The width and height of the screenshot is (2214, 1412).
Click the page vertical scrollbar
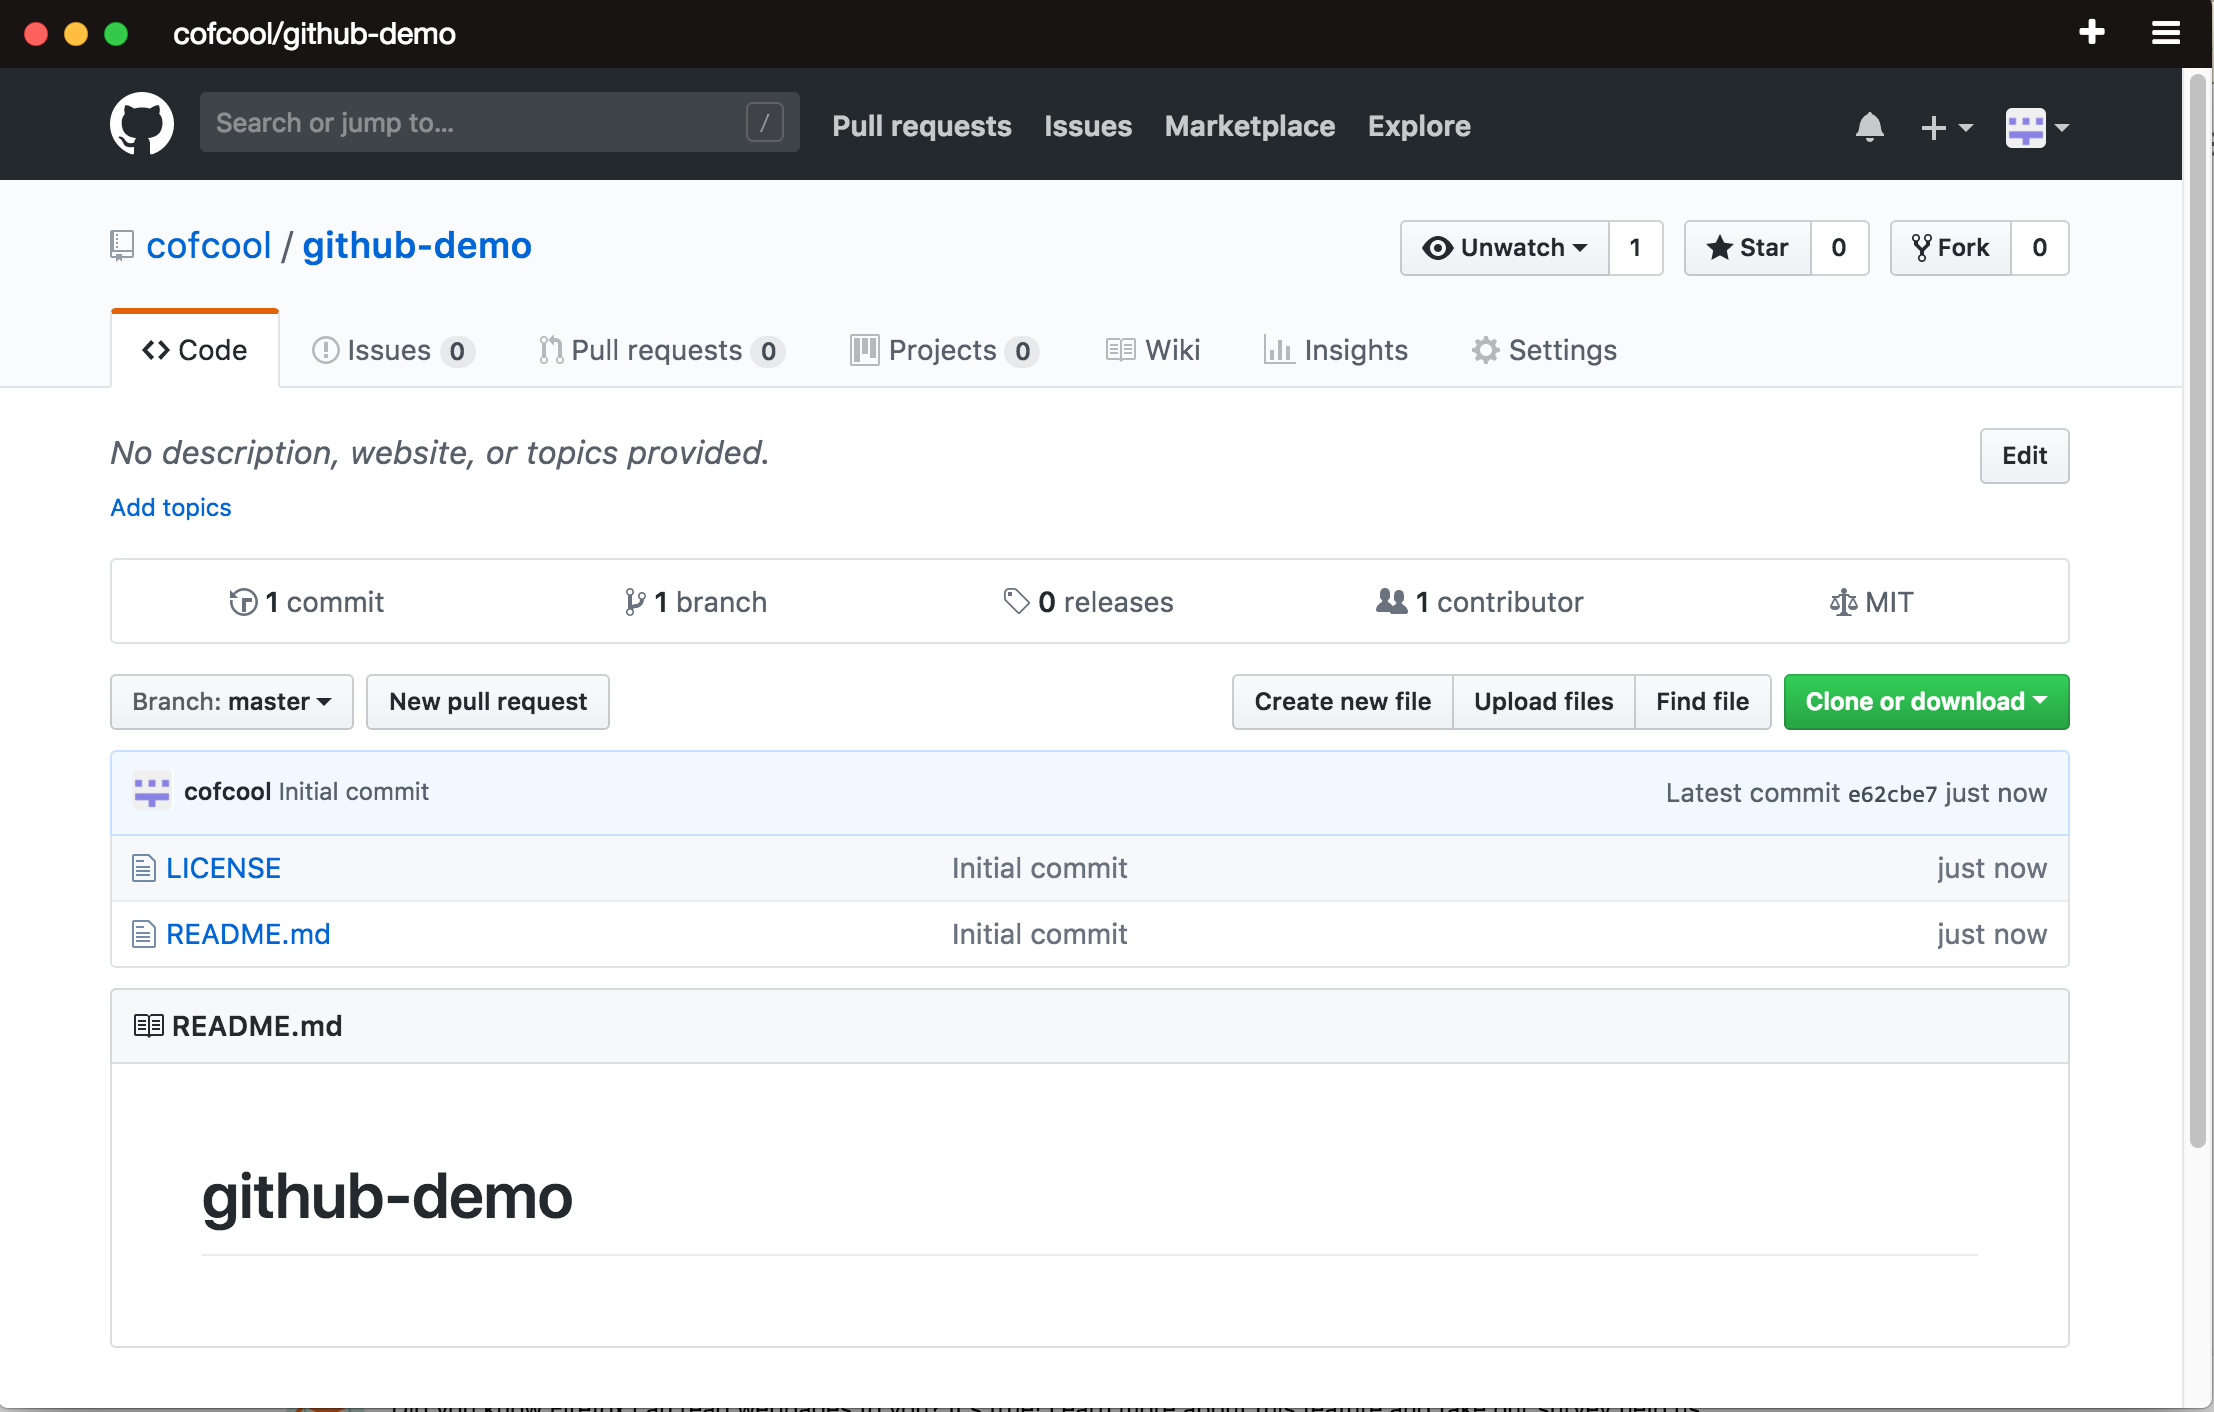2197,610
